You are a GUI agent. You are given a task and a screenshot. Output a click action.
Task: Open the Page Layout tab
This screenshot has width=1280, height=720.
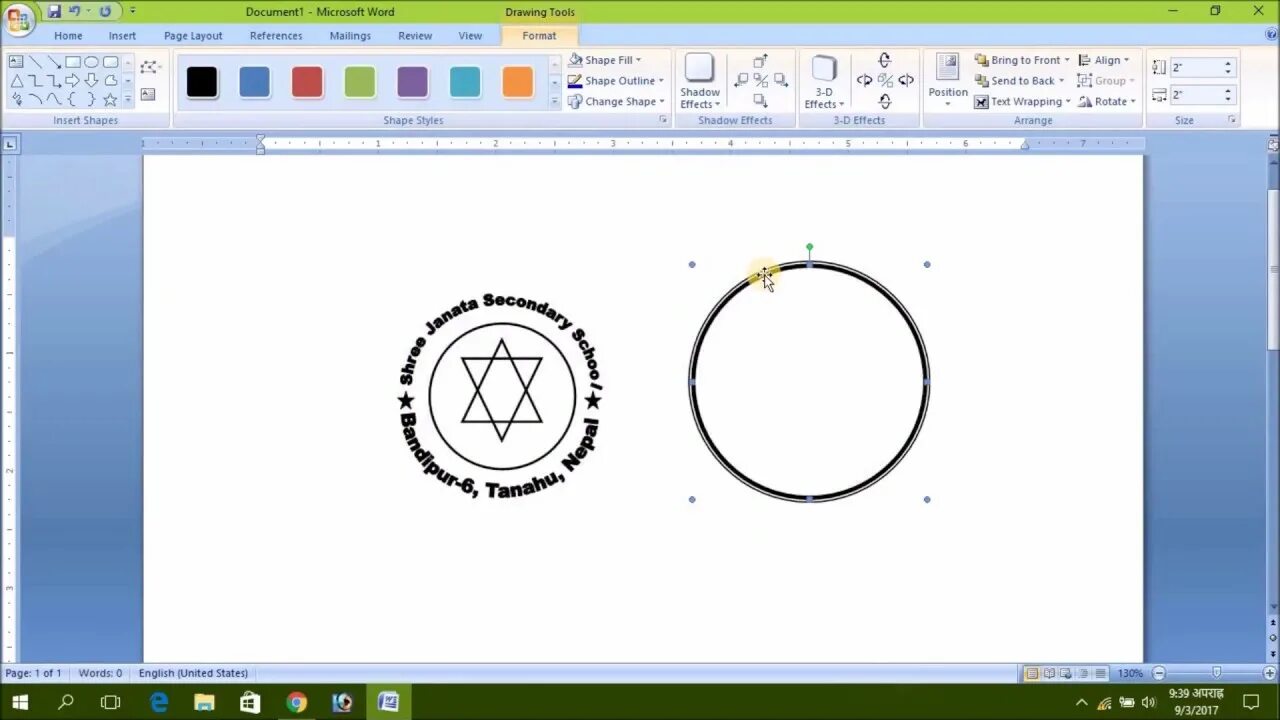193,36
